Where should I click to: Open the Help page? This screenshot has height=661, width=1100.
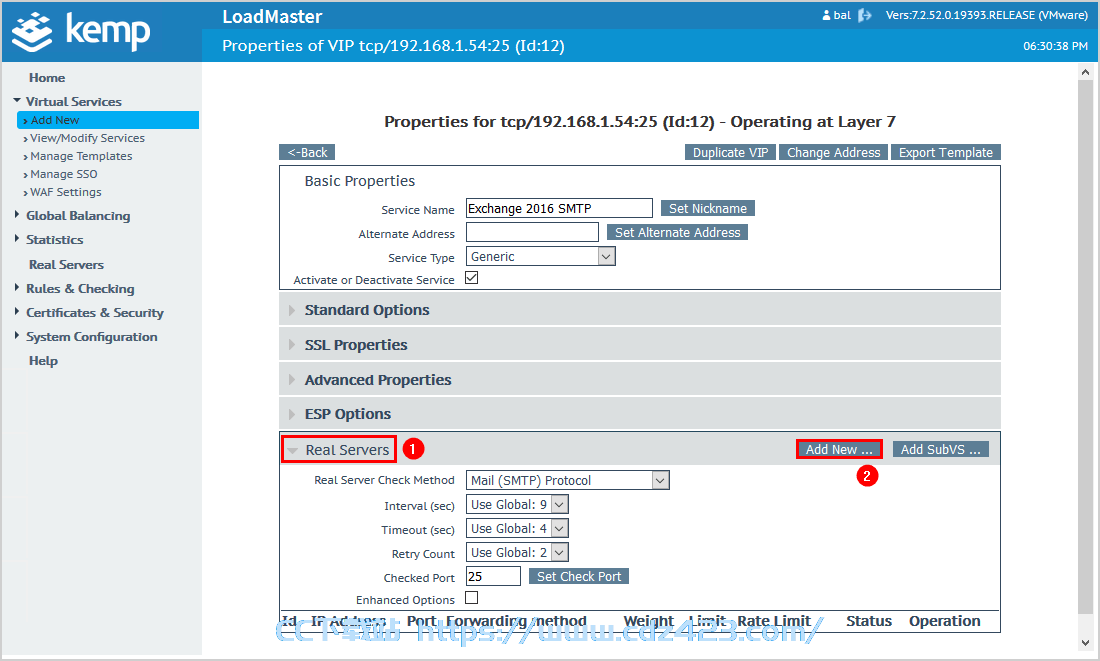pyautogui.click(x=43, y=361)
